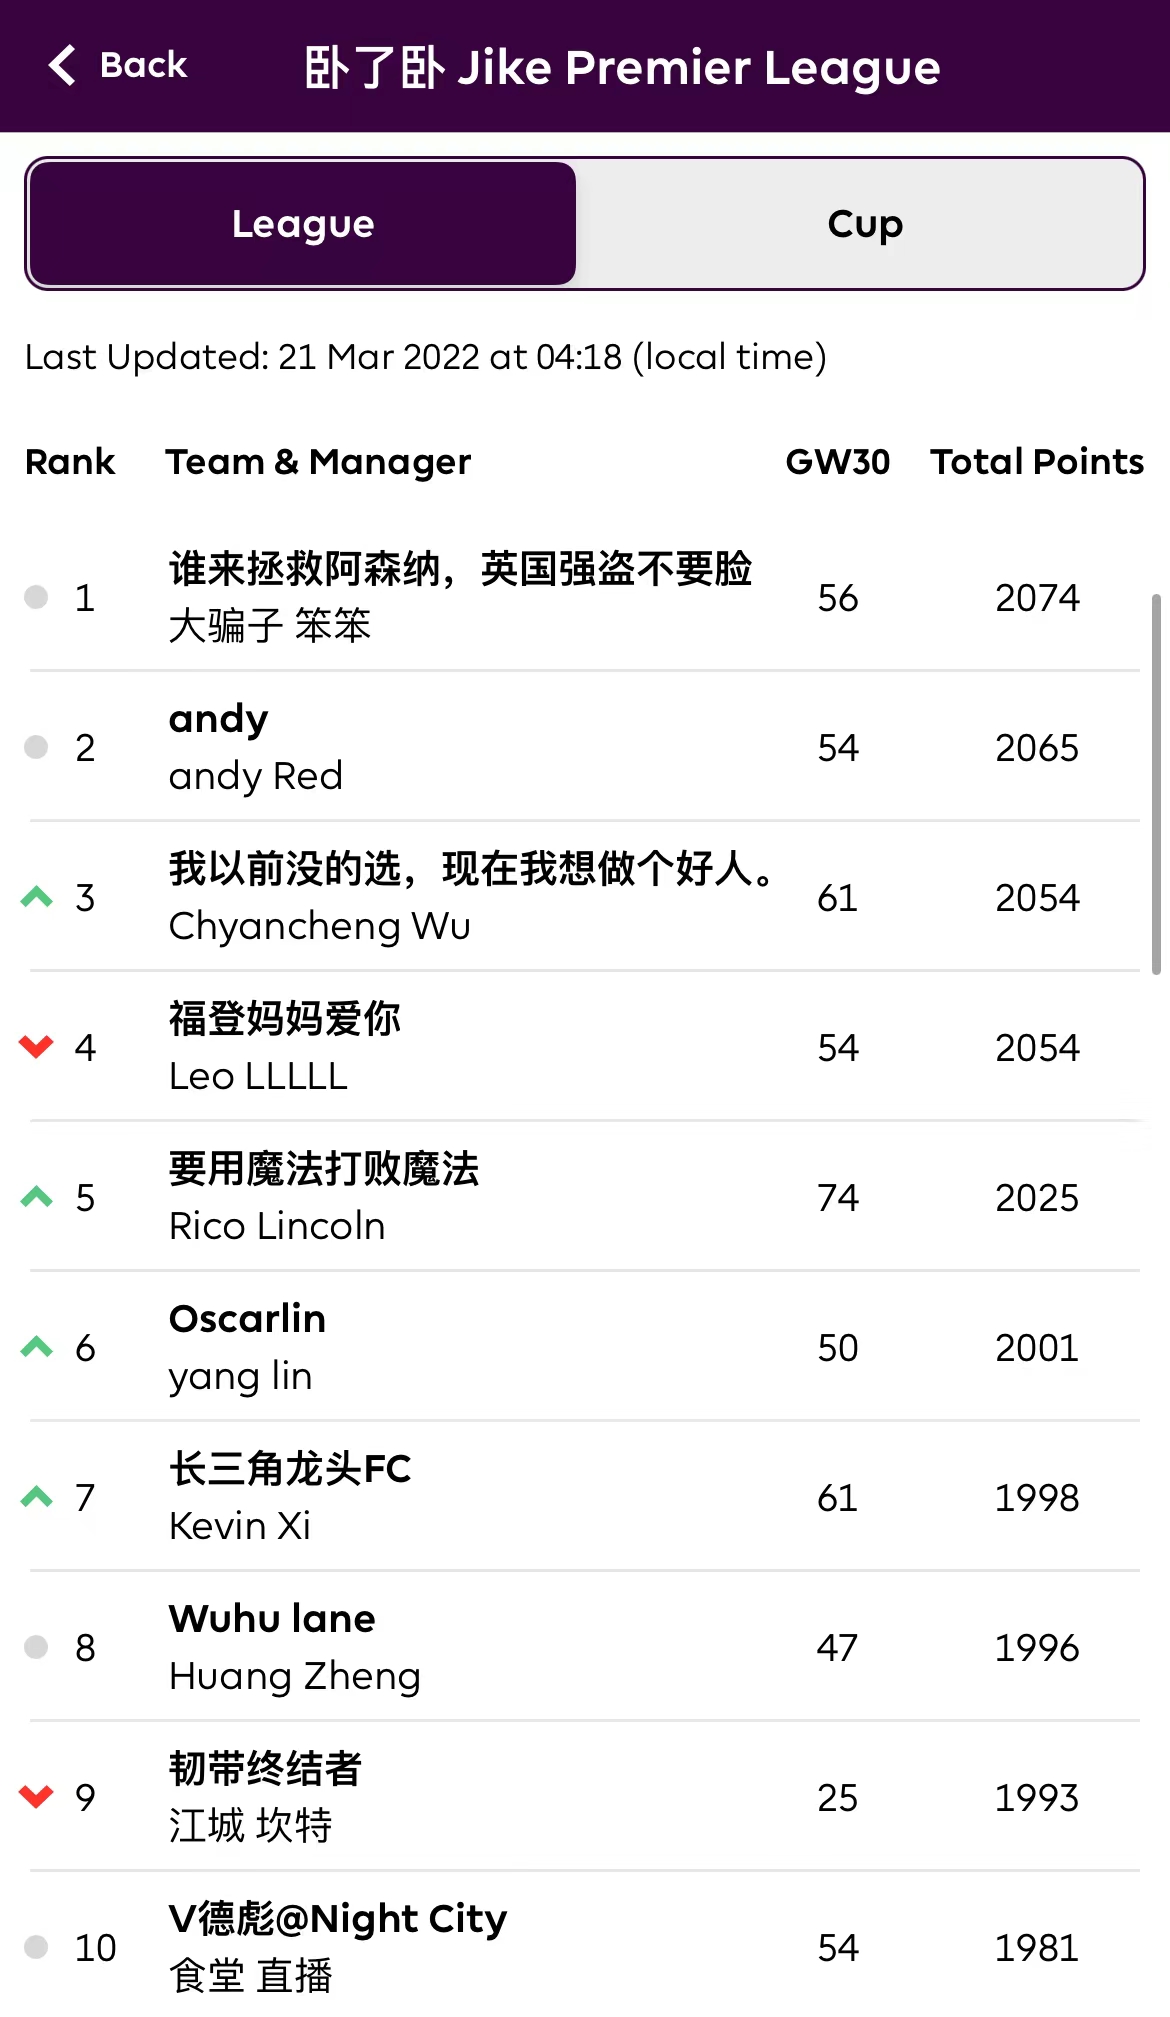Click red down arrow beside rank 4

(x=37, y=1047)
